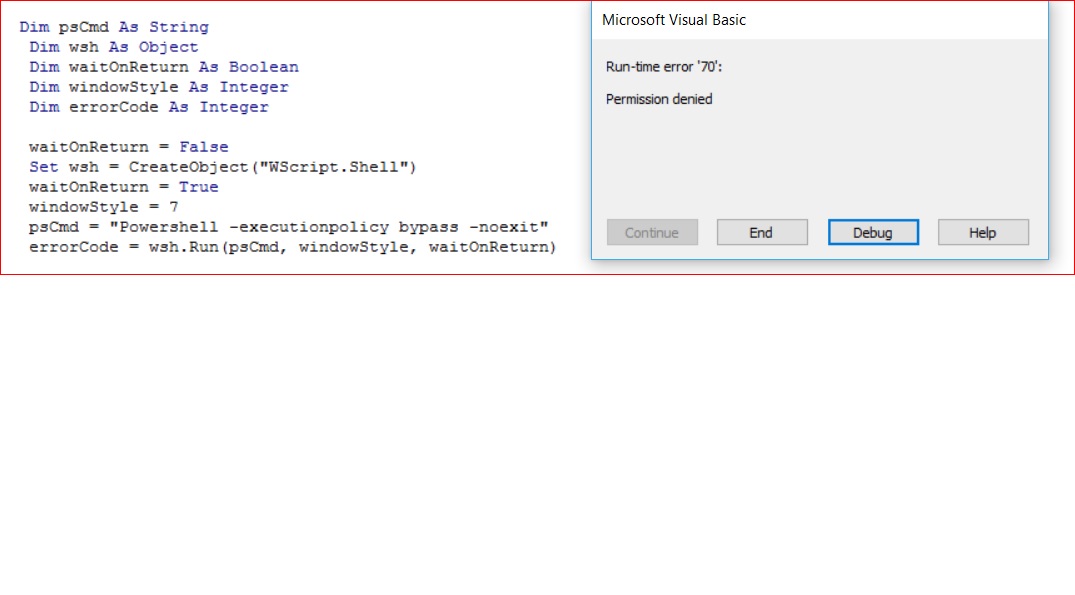This screenshot has width=1075, height=595.
Task: Click the 'errorCode = wsh.Run' line
Action: coord(293,247)
